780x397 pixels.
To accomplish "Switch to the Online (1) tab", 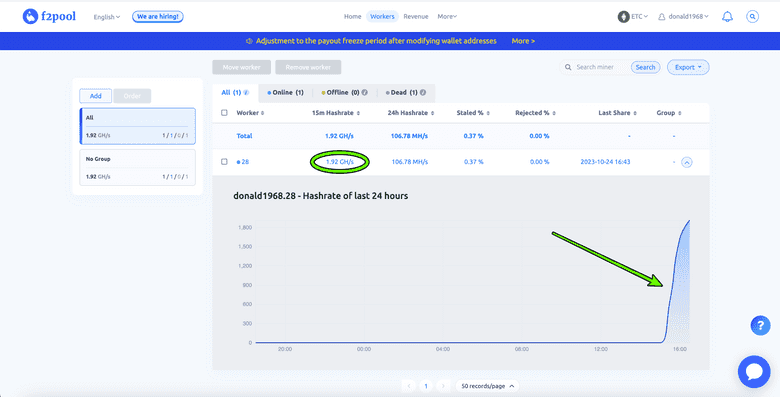I will pyautogui.click(x=286, y=93).
